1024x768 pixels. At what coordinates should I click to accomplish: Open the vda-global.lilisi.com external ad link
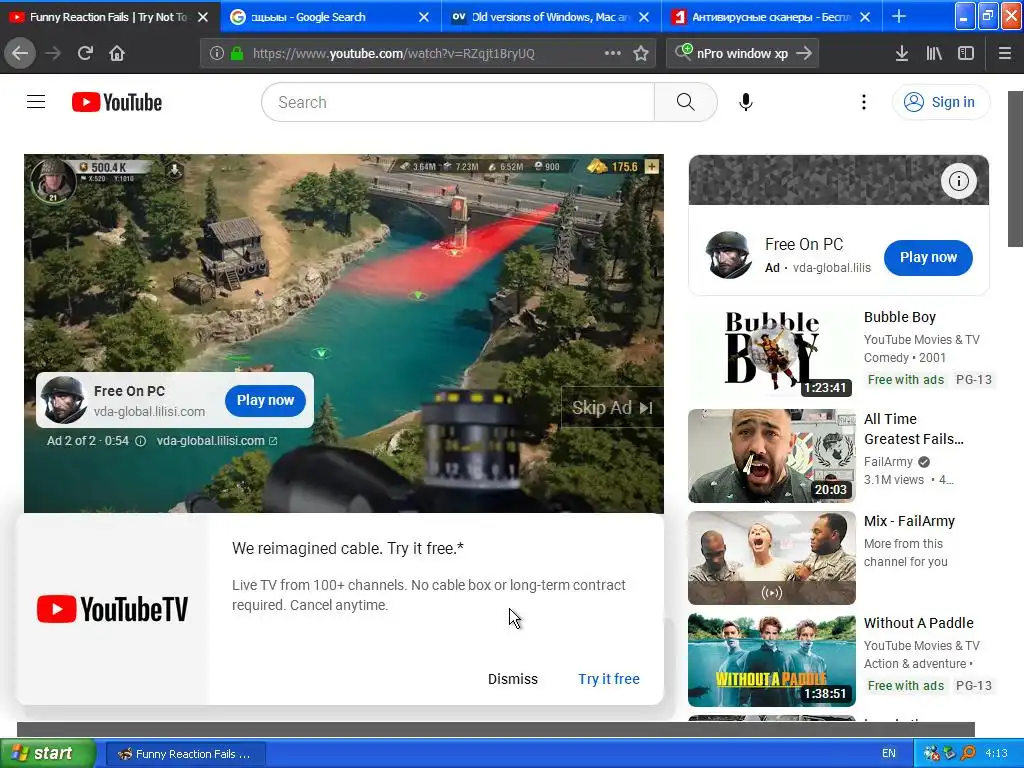217,441
